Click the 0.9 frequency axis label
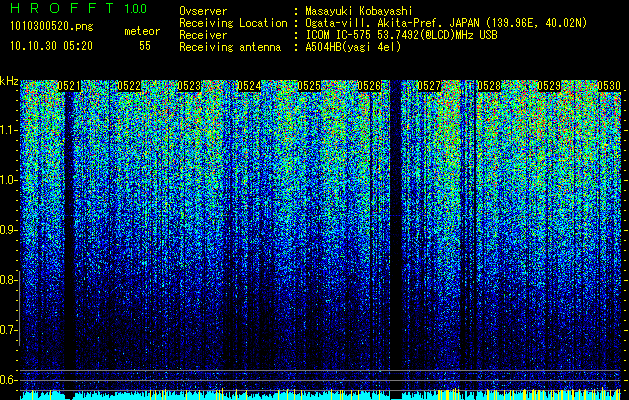The width and height of the screenshot is (629, 400). (7, 230)
